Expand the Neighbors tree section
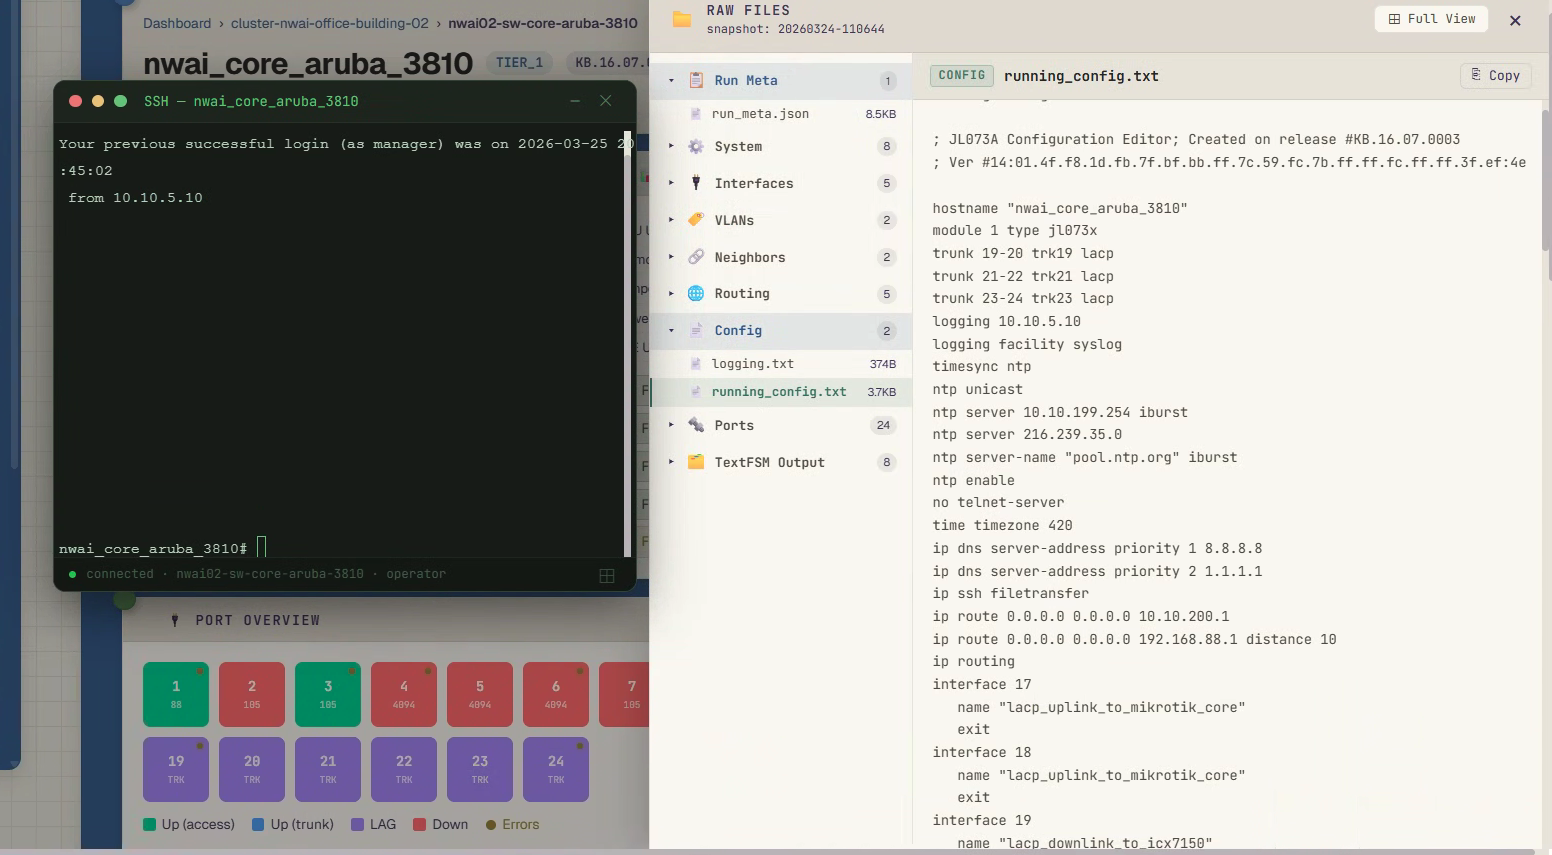This screenshot has width=1552, height=855. click(671, 257)
